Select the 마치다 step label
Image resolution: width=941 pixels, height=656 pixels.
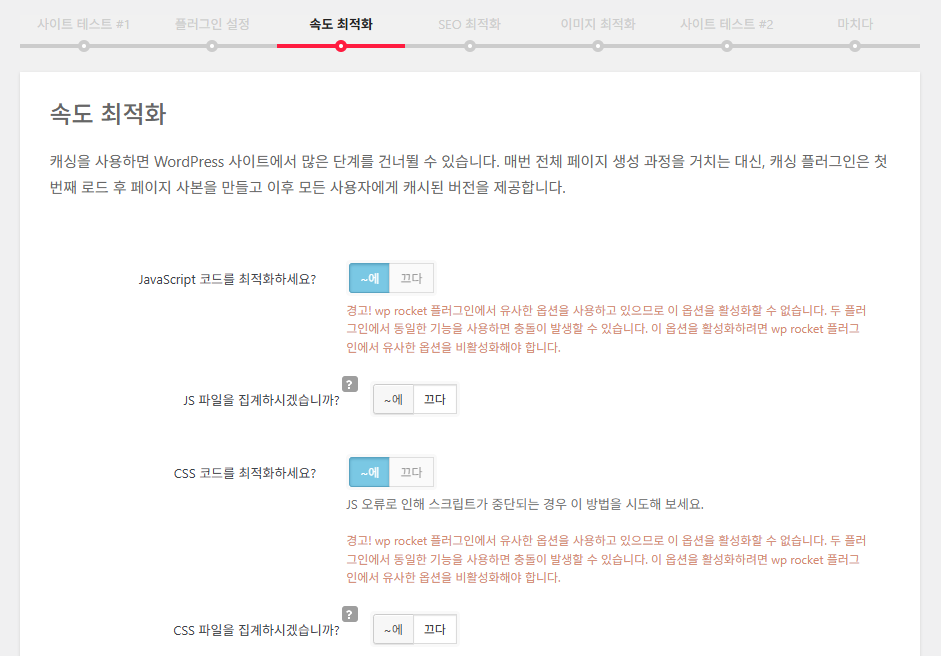(855, 22)
